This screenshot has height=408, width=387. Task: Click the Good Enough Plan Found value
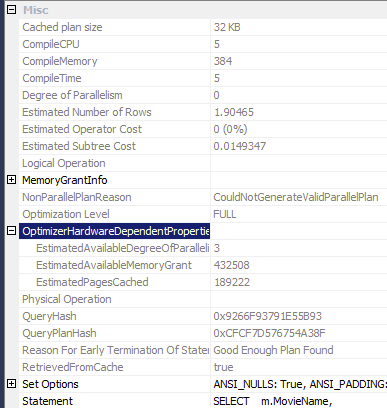273,350
